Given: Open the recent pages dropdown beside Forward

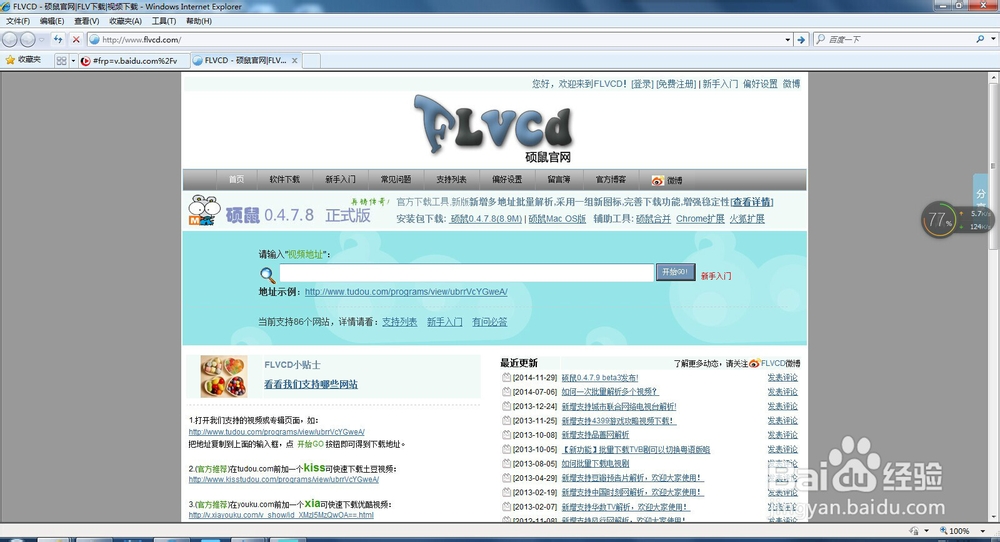Looking at the screenshot, I should point(41,40).
